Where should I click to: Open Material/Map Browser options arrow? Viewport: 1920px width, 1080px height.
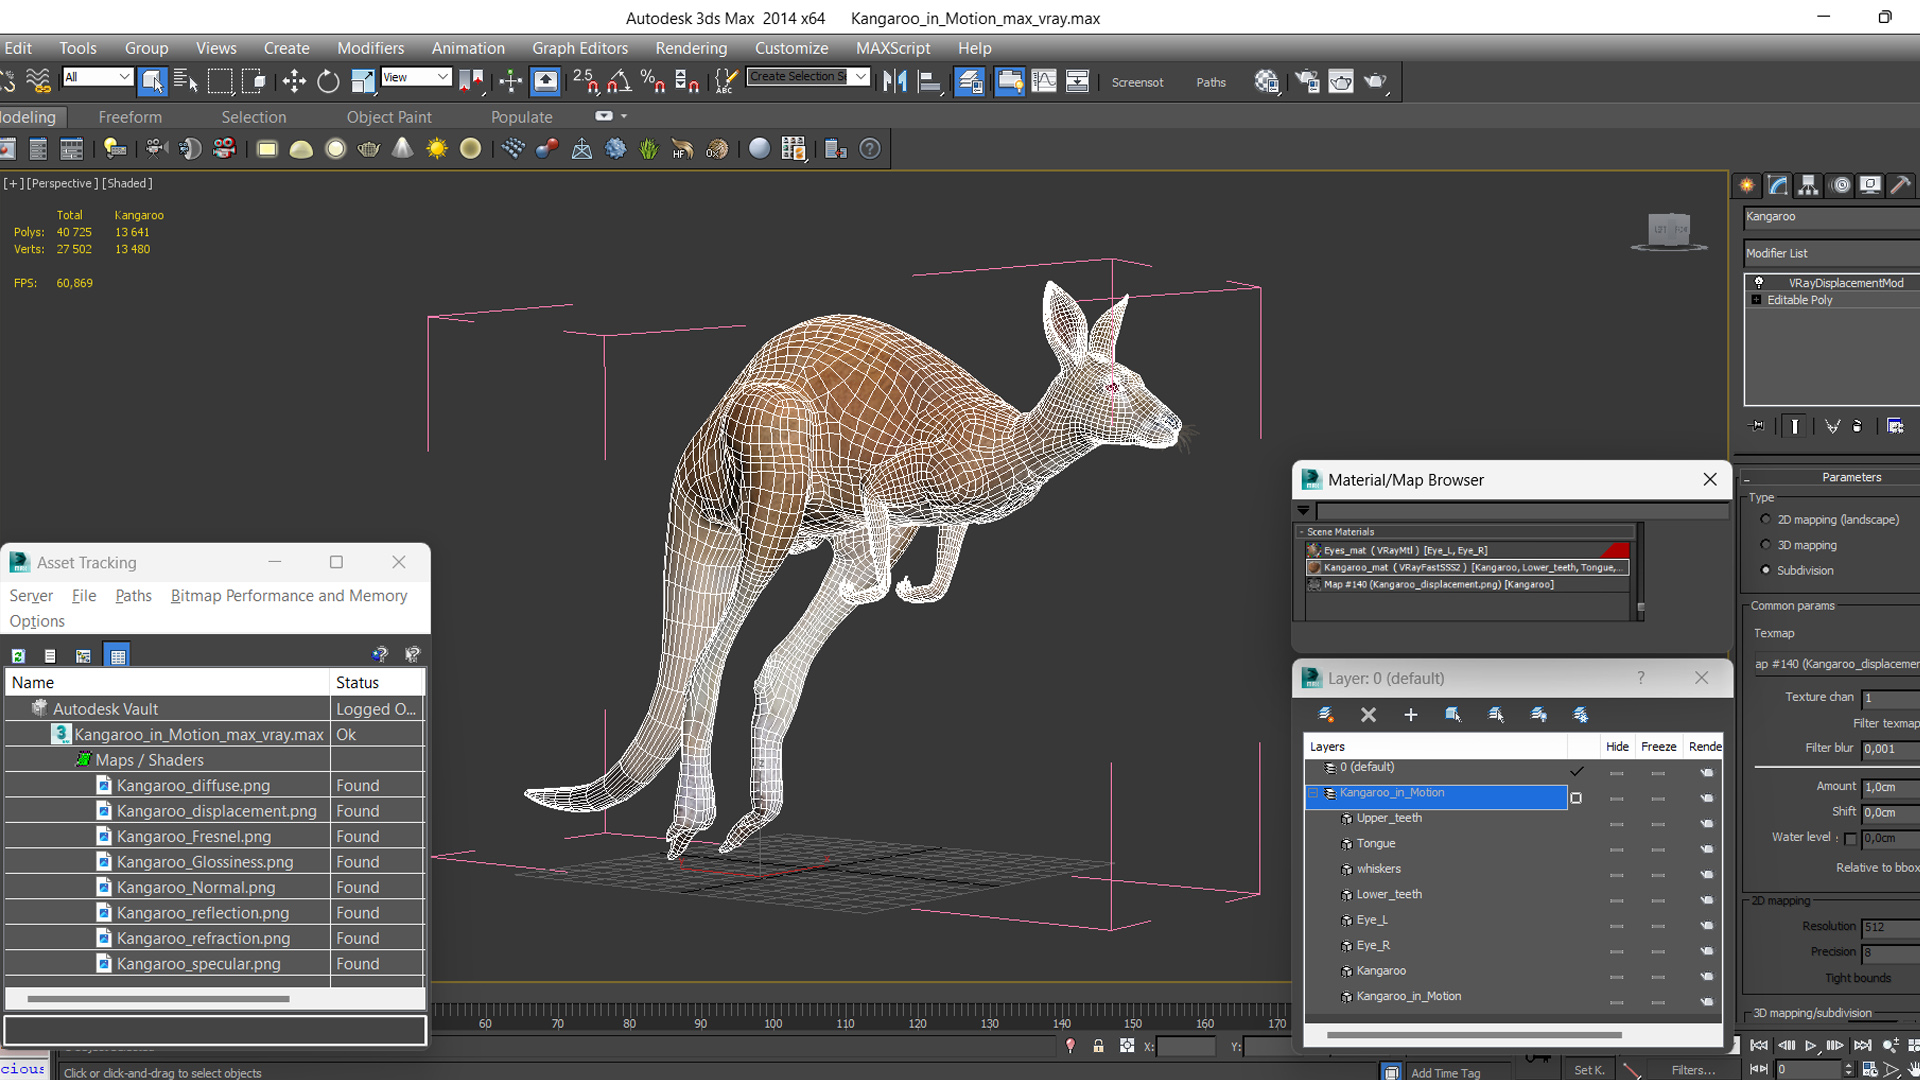pyautogui.click(x=1303, y=511)
